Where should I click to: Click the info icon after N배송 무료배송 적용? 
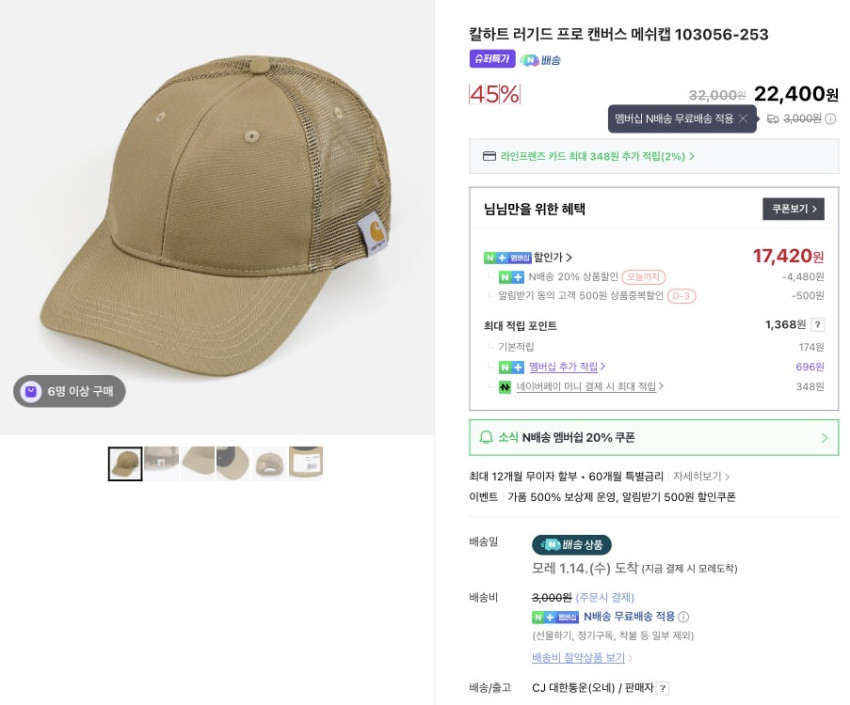click(684, 617)
